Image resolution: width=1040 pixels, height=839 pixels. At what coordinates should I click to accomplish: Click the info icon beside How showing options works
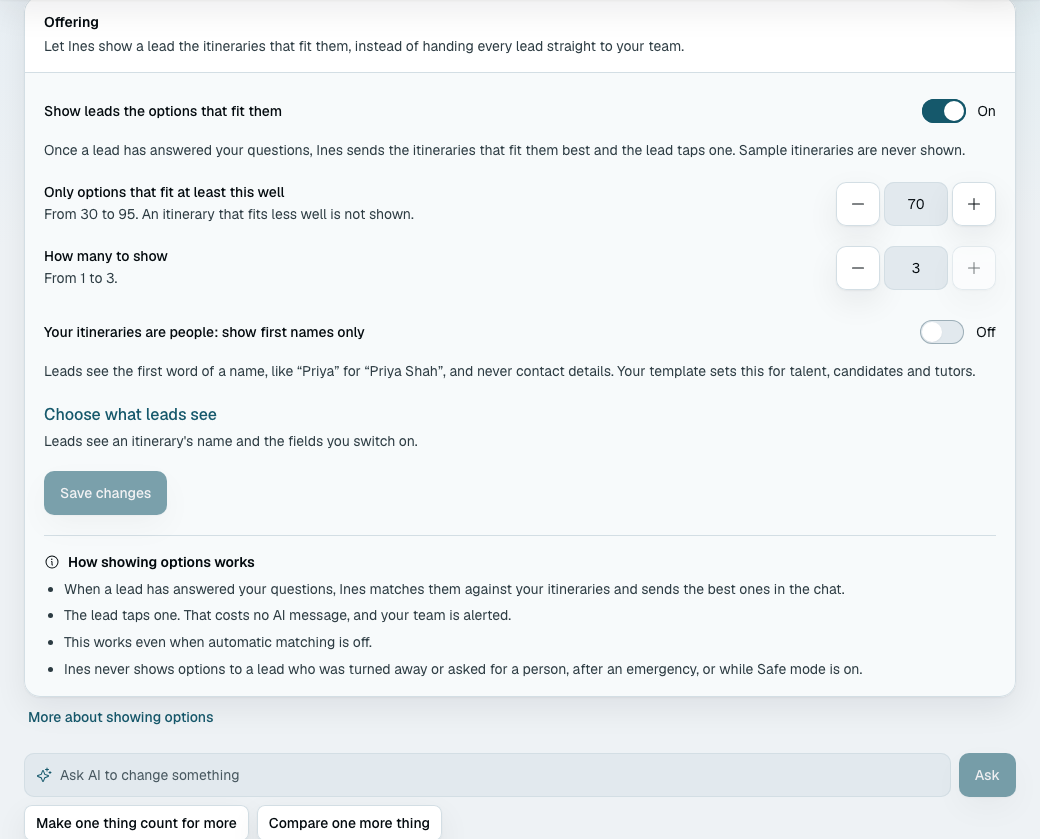point(52,562)
